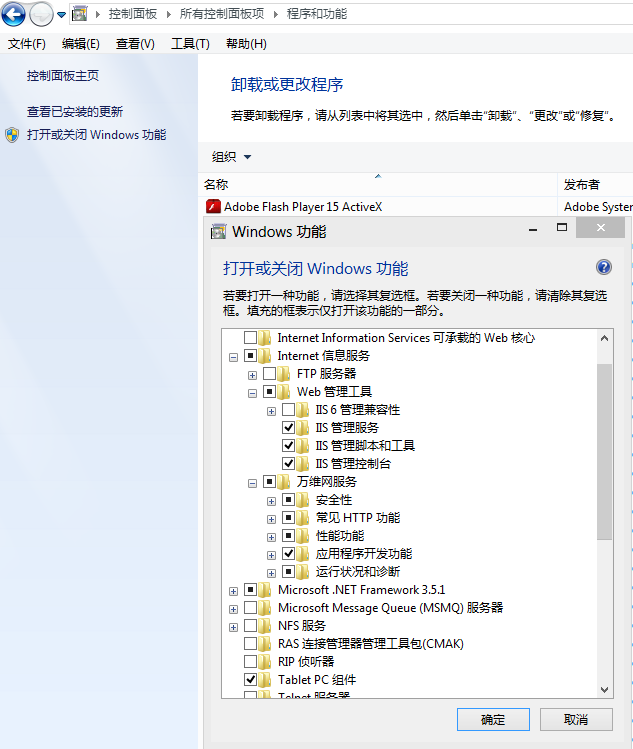Sort by the 名称 column header
The height and width of the screenshot is (749, 633).
377,184
